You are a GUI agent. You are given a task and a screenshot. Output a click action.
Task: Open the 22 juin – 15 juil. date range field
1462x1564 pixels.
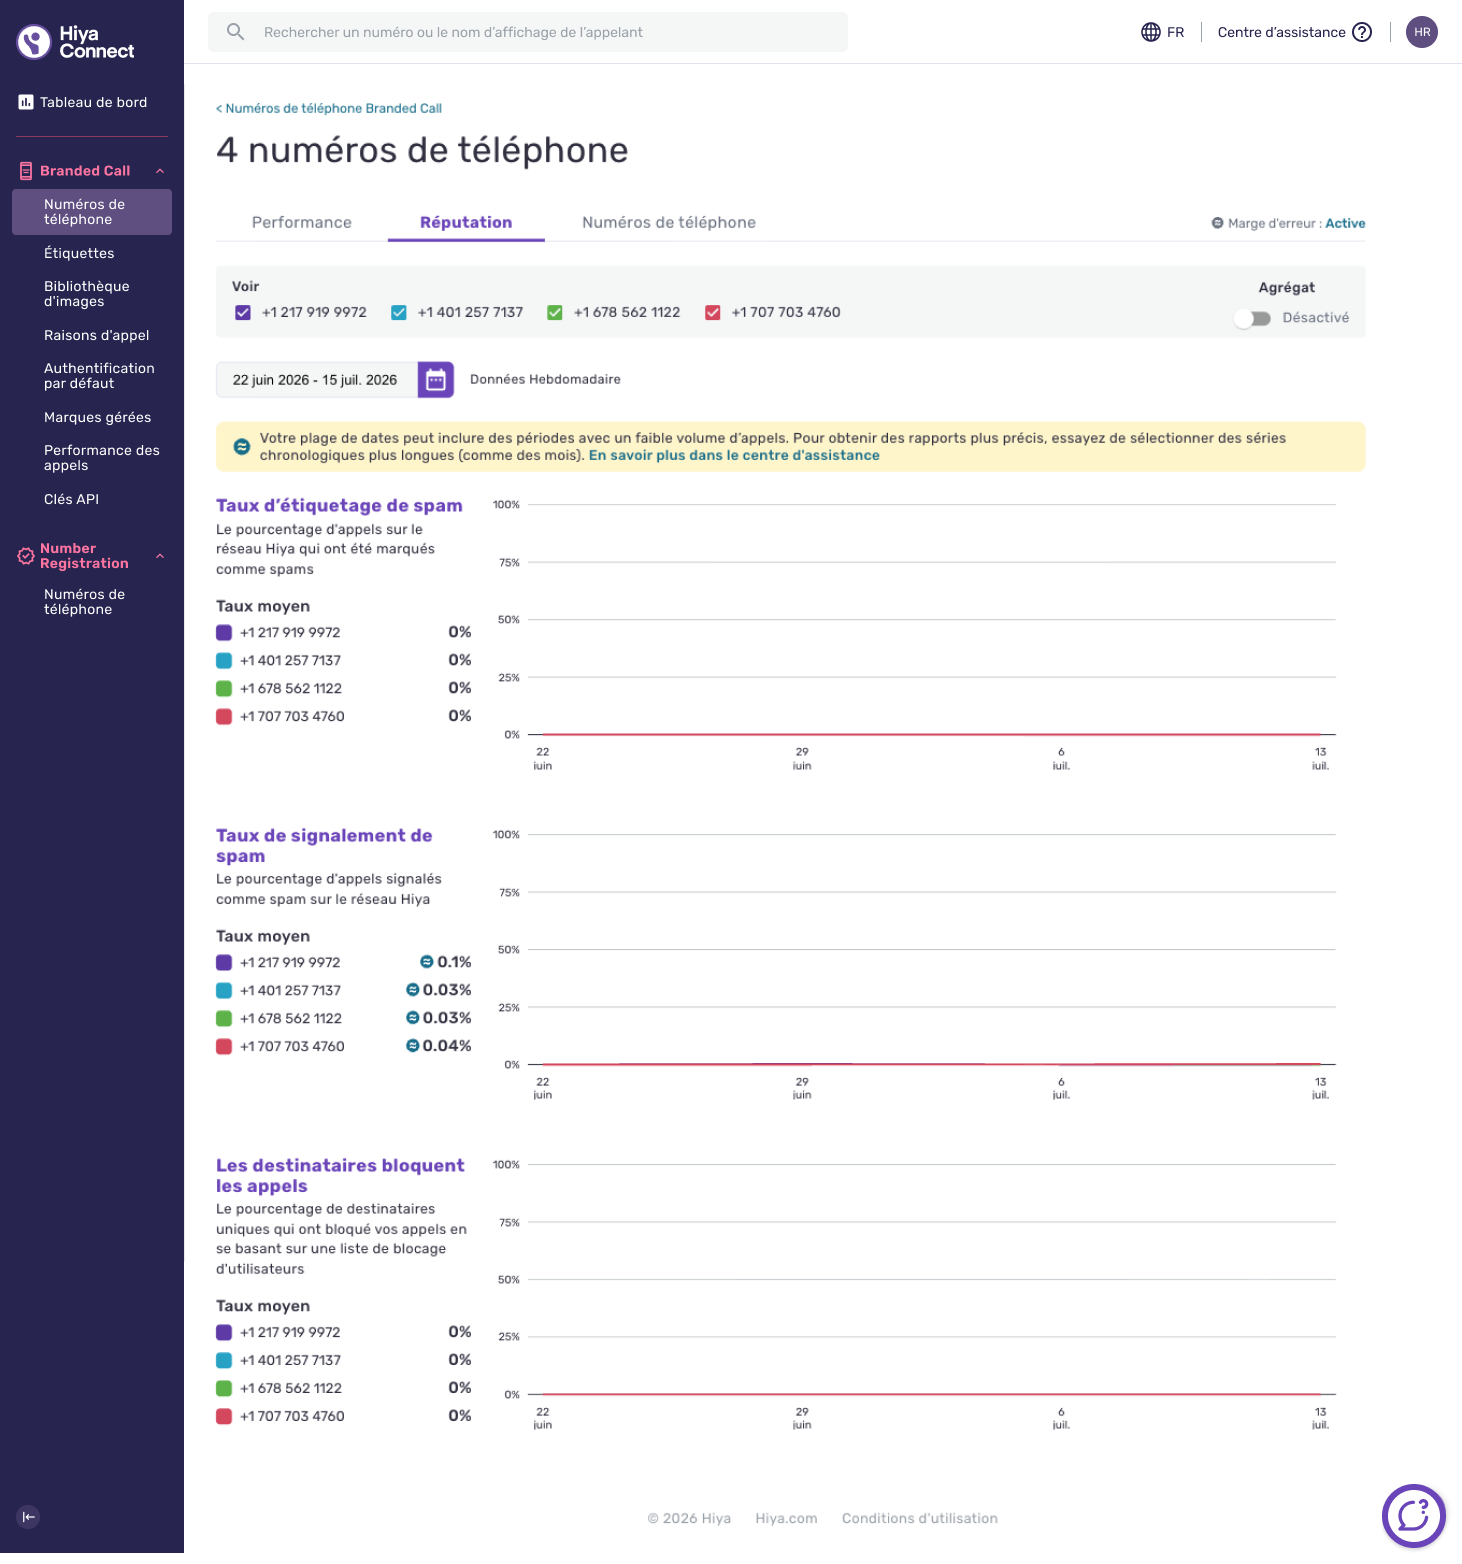(316, 380)
